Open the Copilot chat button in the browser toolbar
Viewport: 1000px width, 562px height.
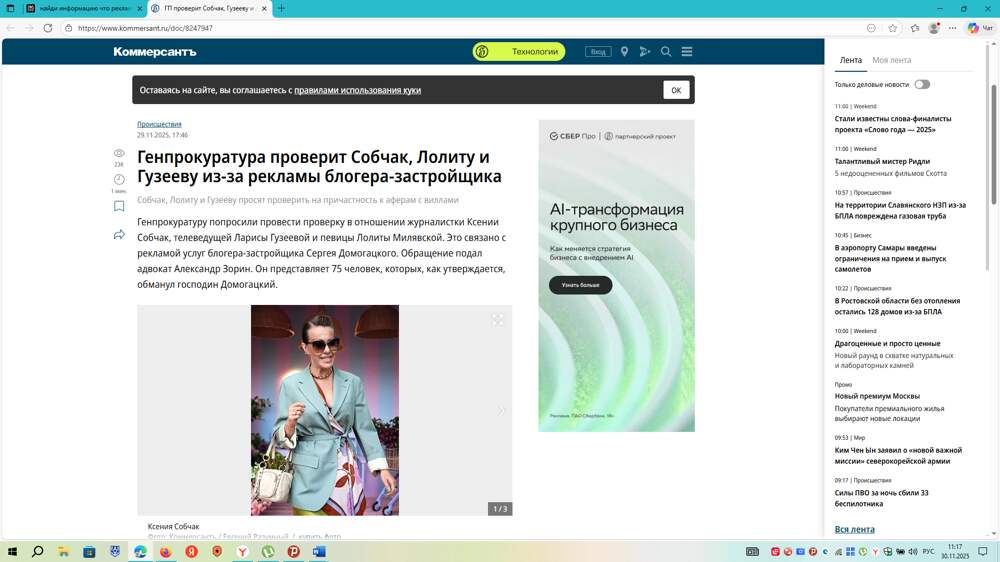pos(980,28)
